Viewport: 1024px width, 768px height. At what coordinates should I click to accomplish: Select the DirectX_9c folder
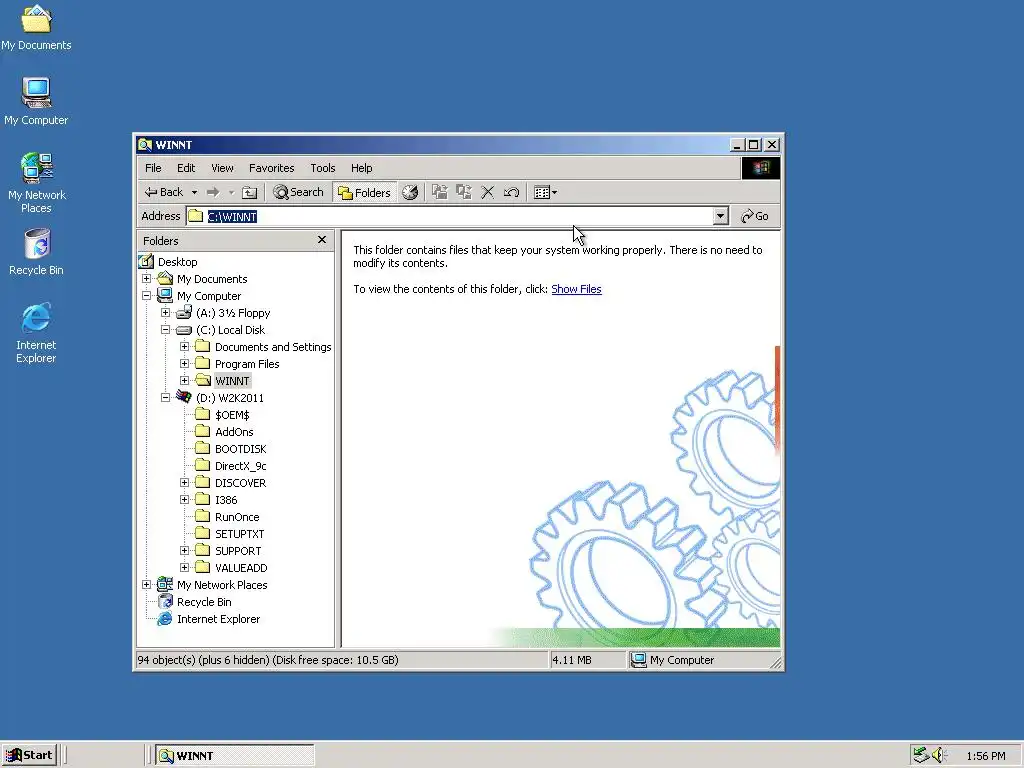(x=240, y=466)
